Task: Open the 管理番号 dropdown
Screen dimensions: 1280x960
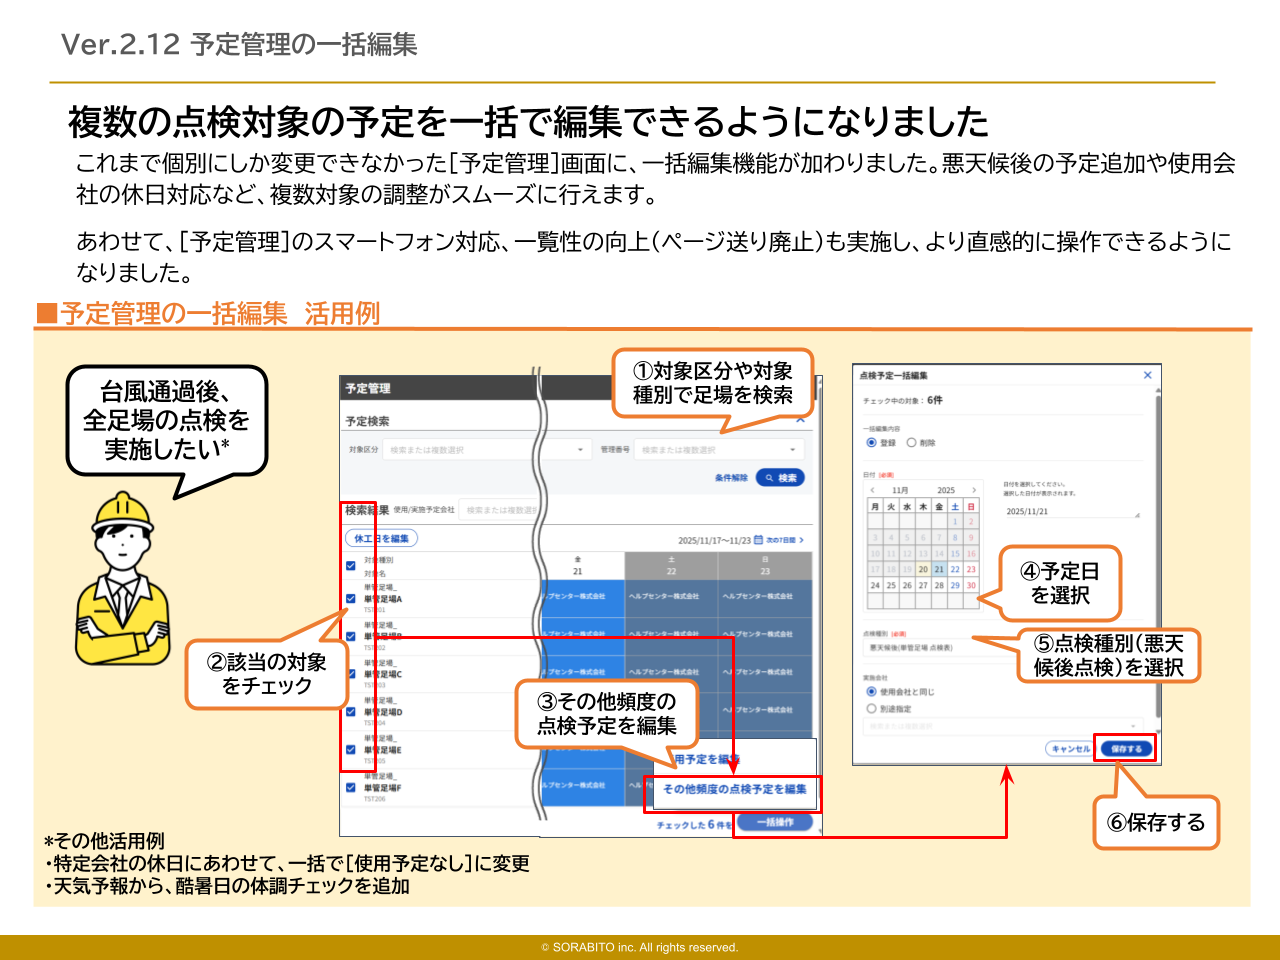Action: (720, 450)
